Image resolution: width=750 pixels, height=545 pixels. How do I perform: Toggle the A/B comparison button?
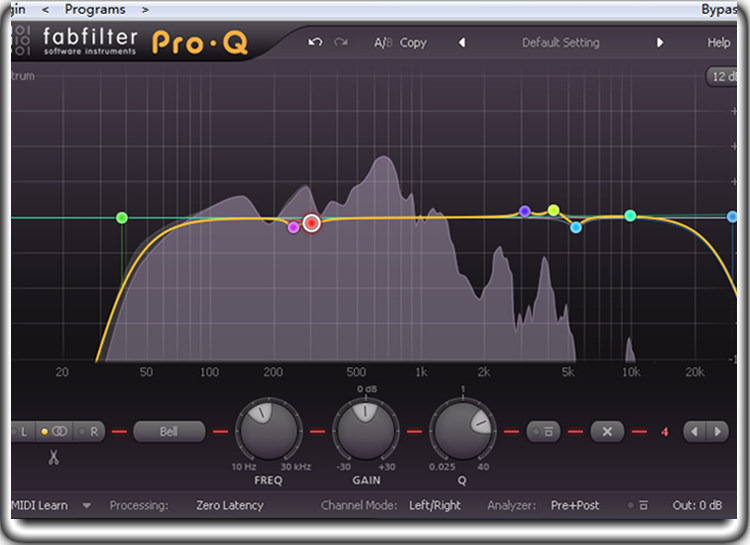pos(383,43)
